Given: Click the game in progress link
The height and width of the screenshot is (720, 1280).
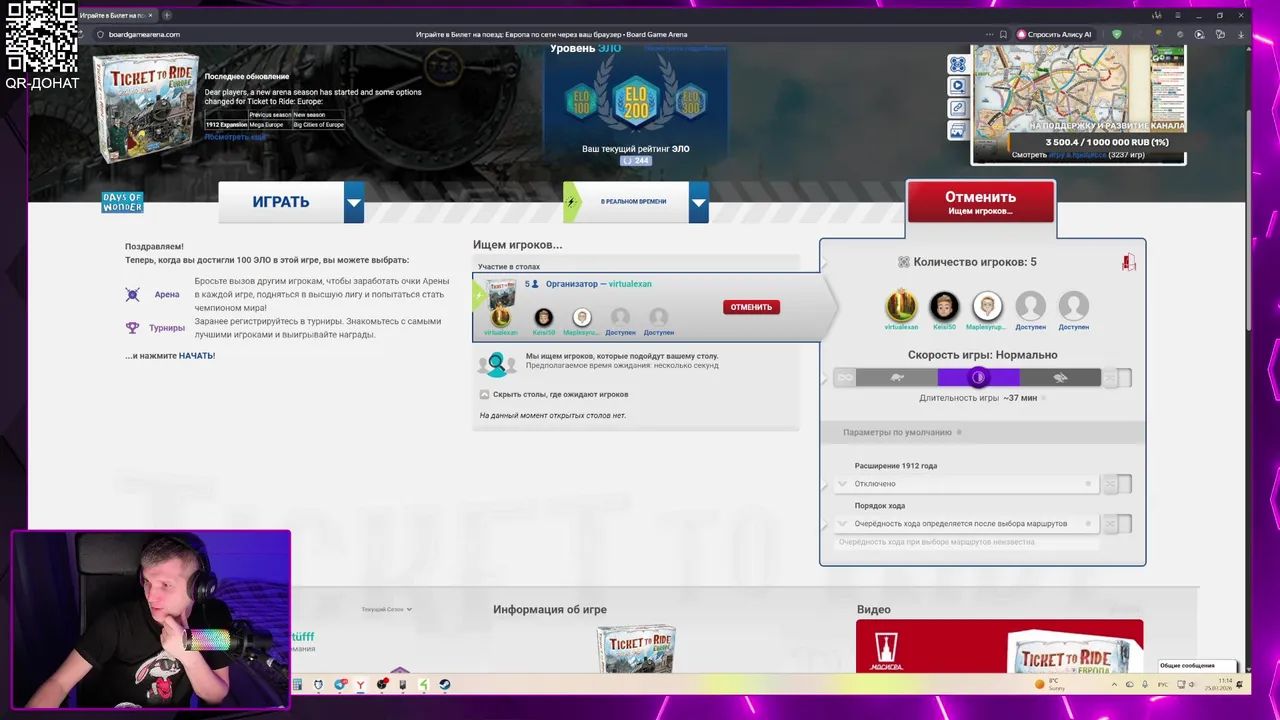Looking at the screenshot, I should pyautogui.click(x=1078, y=155).
